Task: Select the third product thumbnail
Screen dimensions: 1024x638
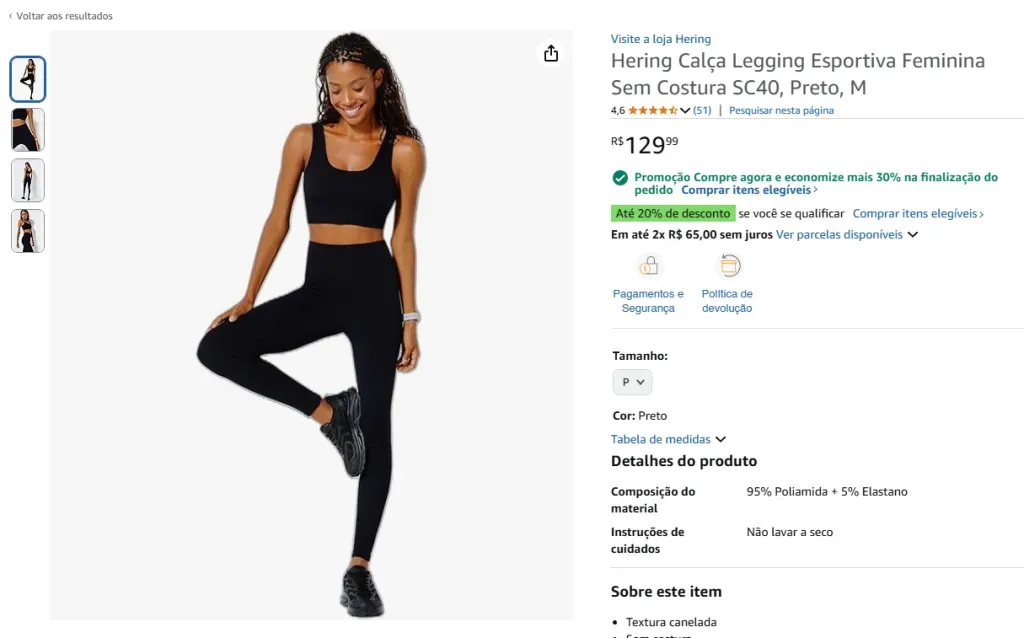Action: coord(28,180)
